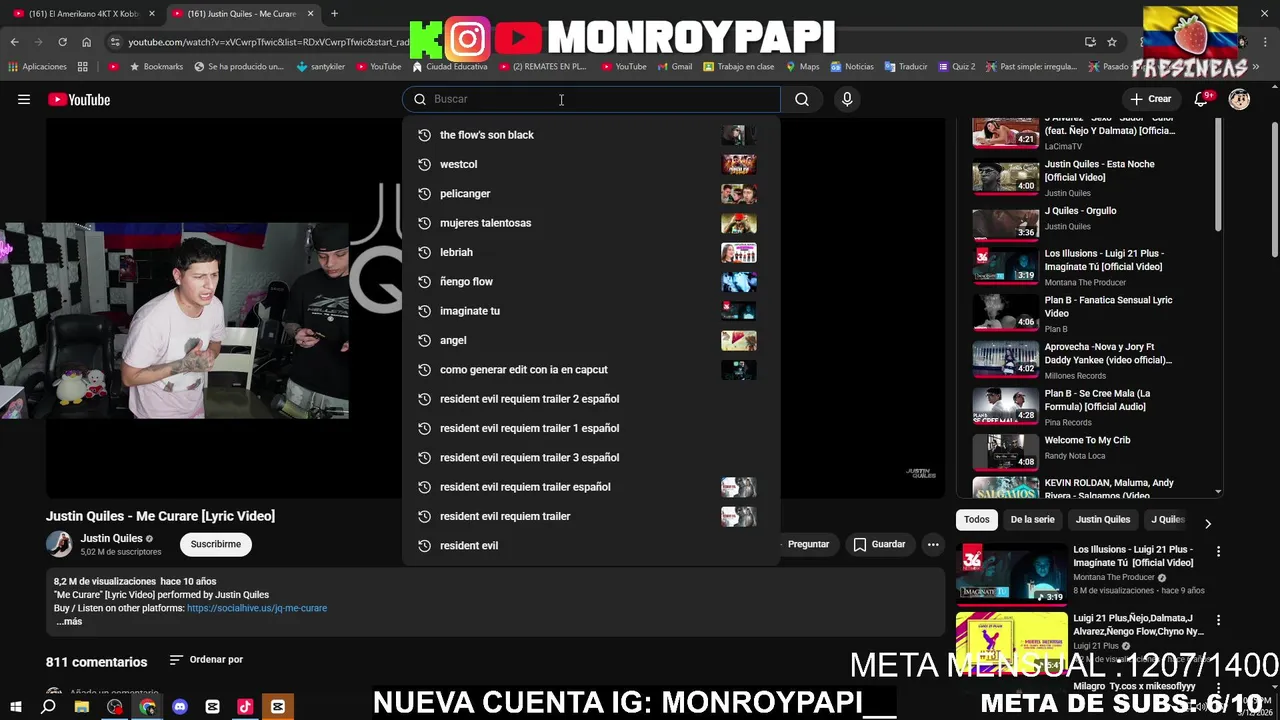Viewport: 1280px width, 720px height.
Task: Open the Gmail bookmark
Action: 674,67
